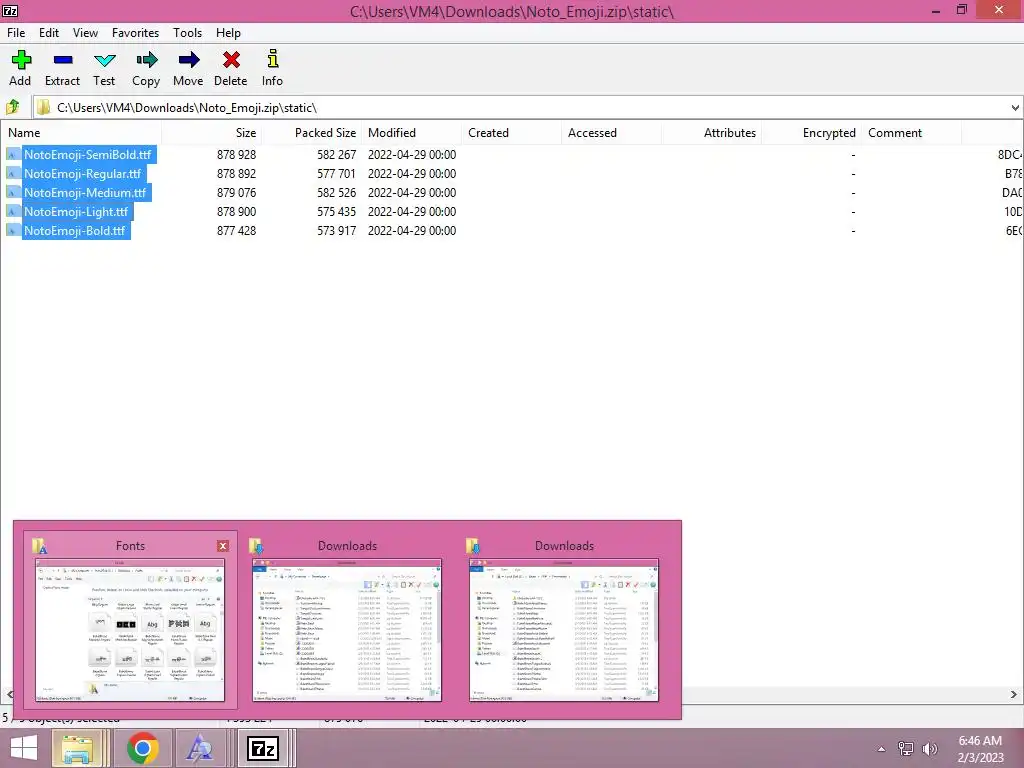
Task: Select the file NotoEmoji-Bold.ttf
Action: [74, 231]
